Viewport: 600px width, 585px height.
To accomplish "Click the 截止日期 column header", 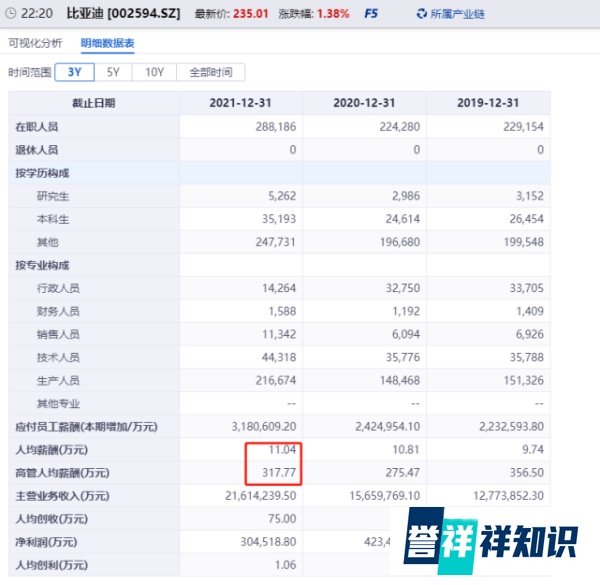I will [94, 103].
